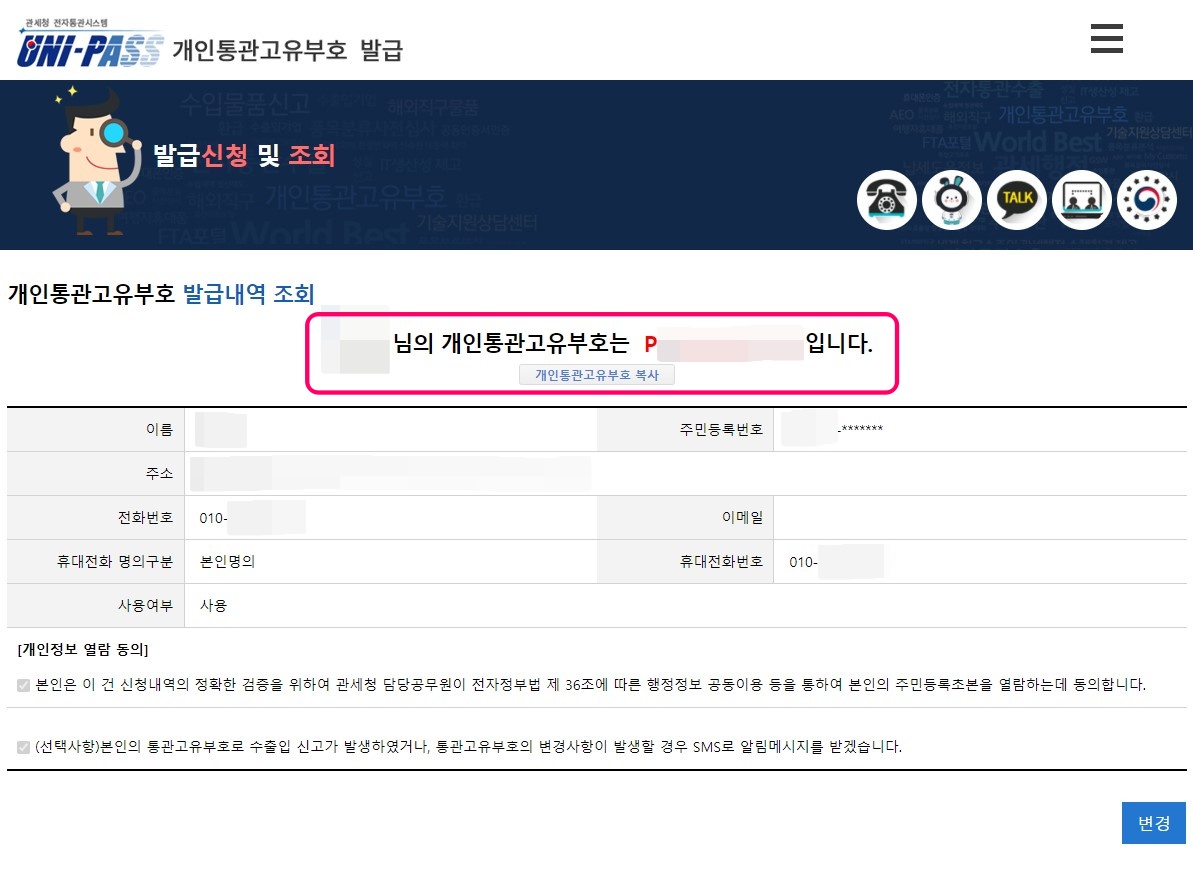Click the 발급신청 및 조회 banner title
1193x869 pixels.
pyautogui.click(x=244, y=155)
